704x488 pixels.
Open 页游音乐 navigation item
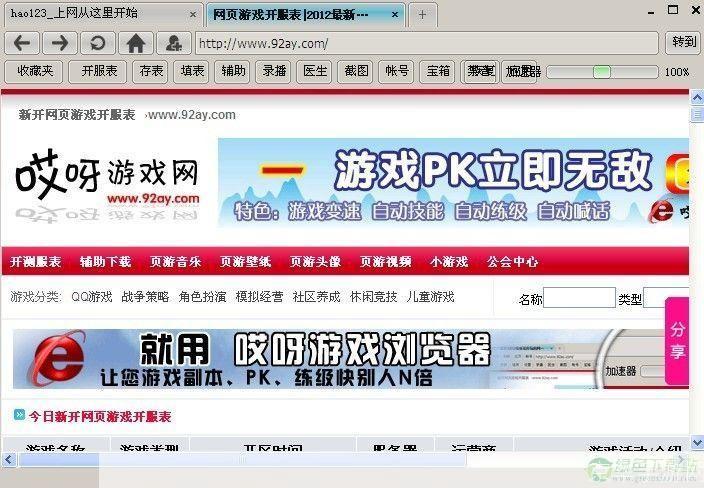[x=176, y=262]
